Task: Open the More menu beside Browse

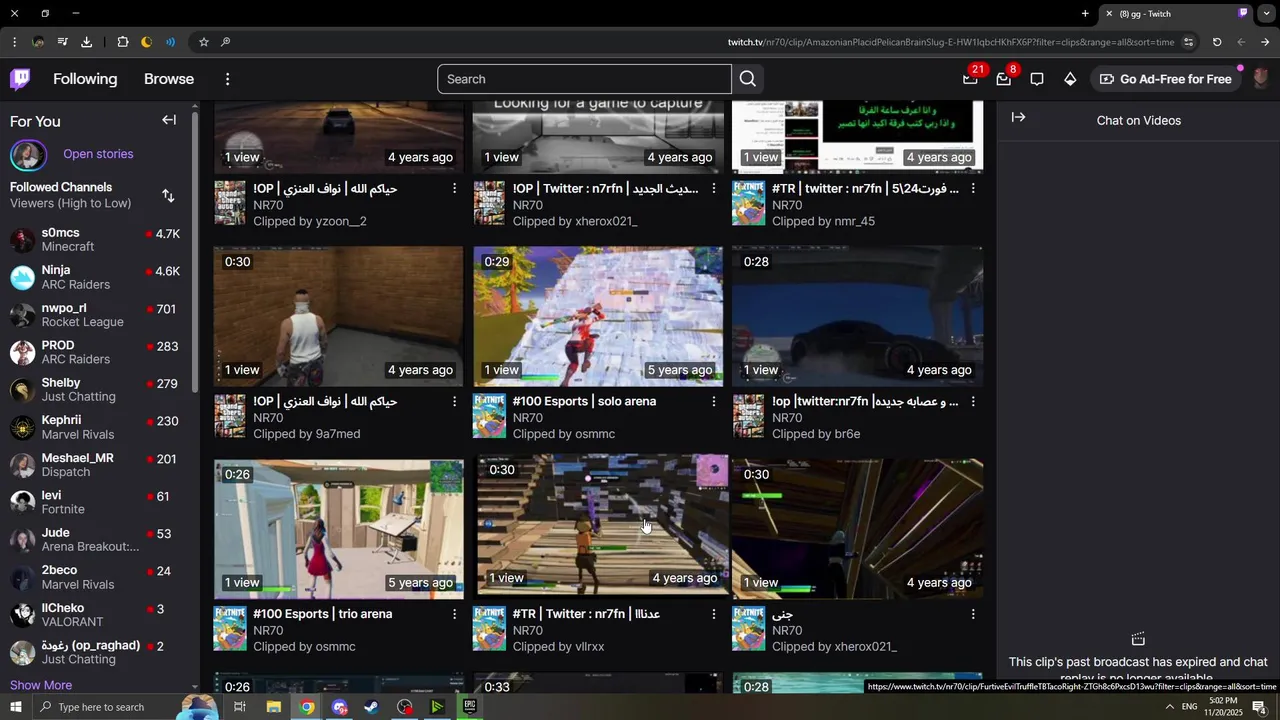Action: point(227,79)
